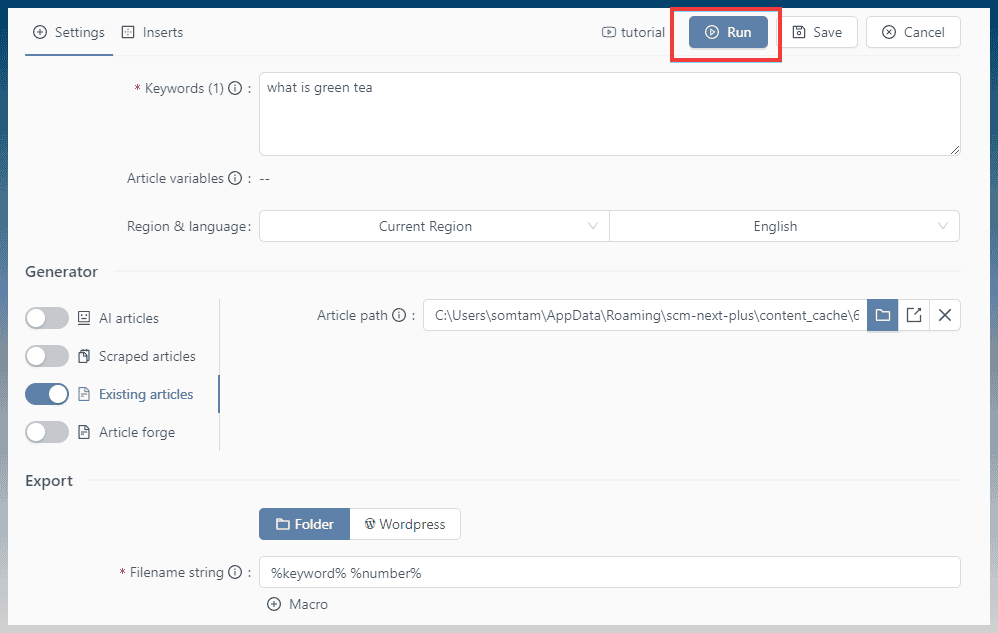Image resolution: width=998 pixels, height=633 pixels.
Task: Clear the Article path with X icon
Action: click(945, 316)
